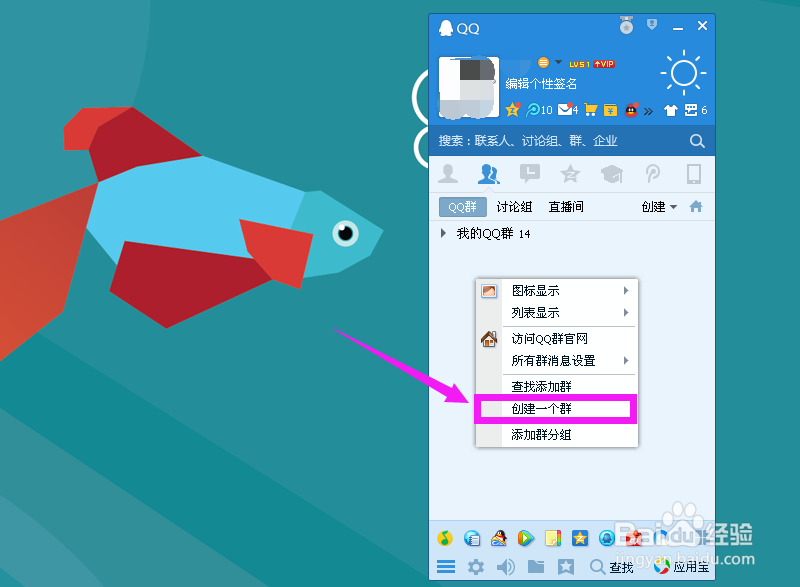Open 所有群消息设置 submenu
The height and width of the screenshot is (587, 800).
(557, 361)
